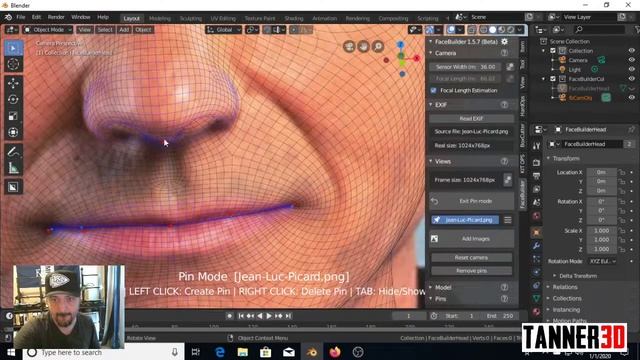Open Jean-Luc-Picard.png view options menu icon
This screenshot has height=360, width=640.
coord(507,220)
